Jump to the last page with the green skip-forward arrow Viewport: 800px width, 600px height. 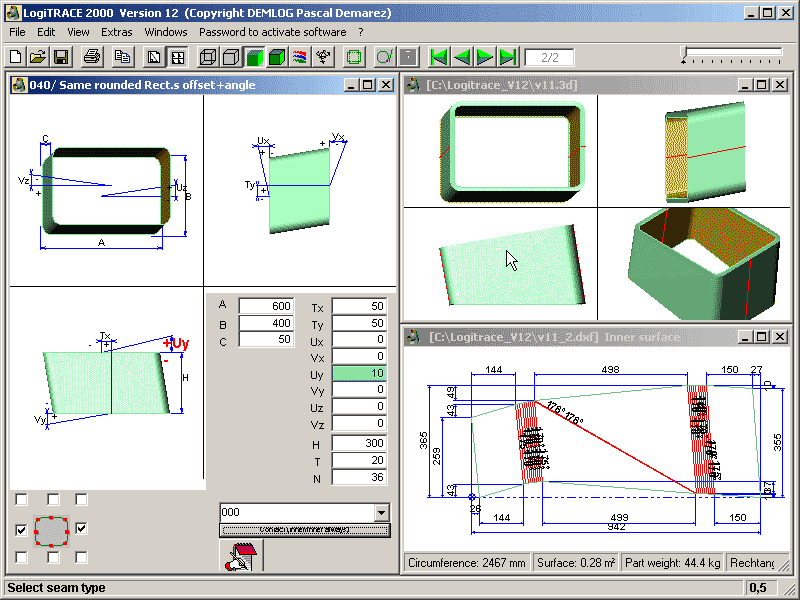click(x=508, y=57)
